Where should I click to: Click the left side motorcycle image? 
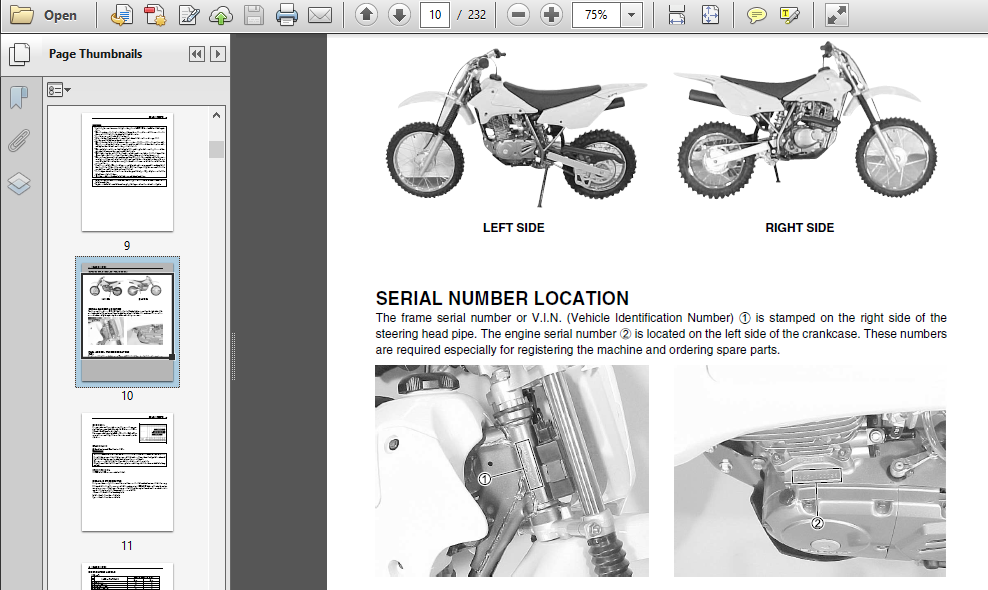coord(515,126)
